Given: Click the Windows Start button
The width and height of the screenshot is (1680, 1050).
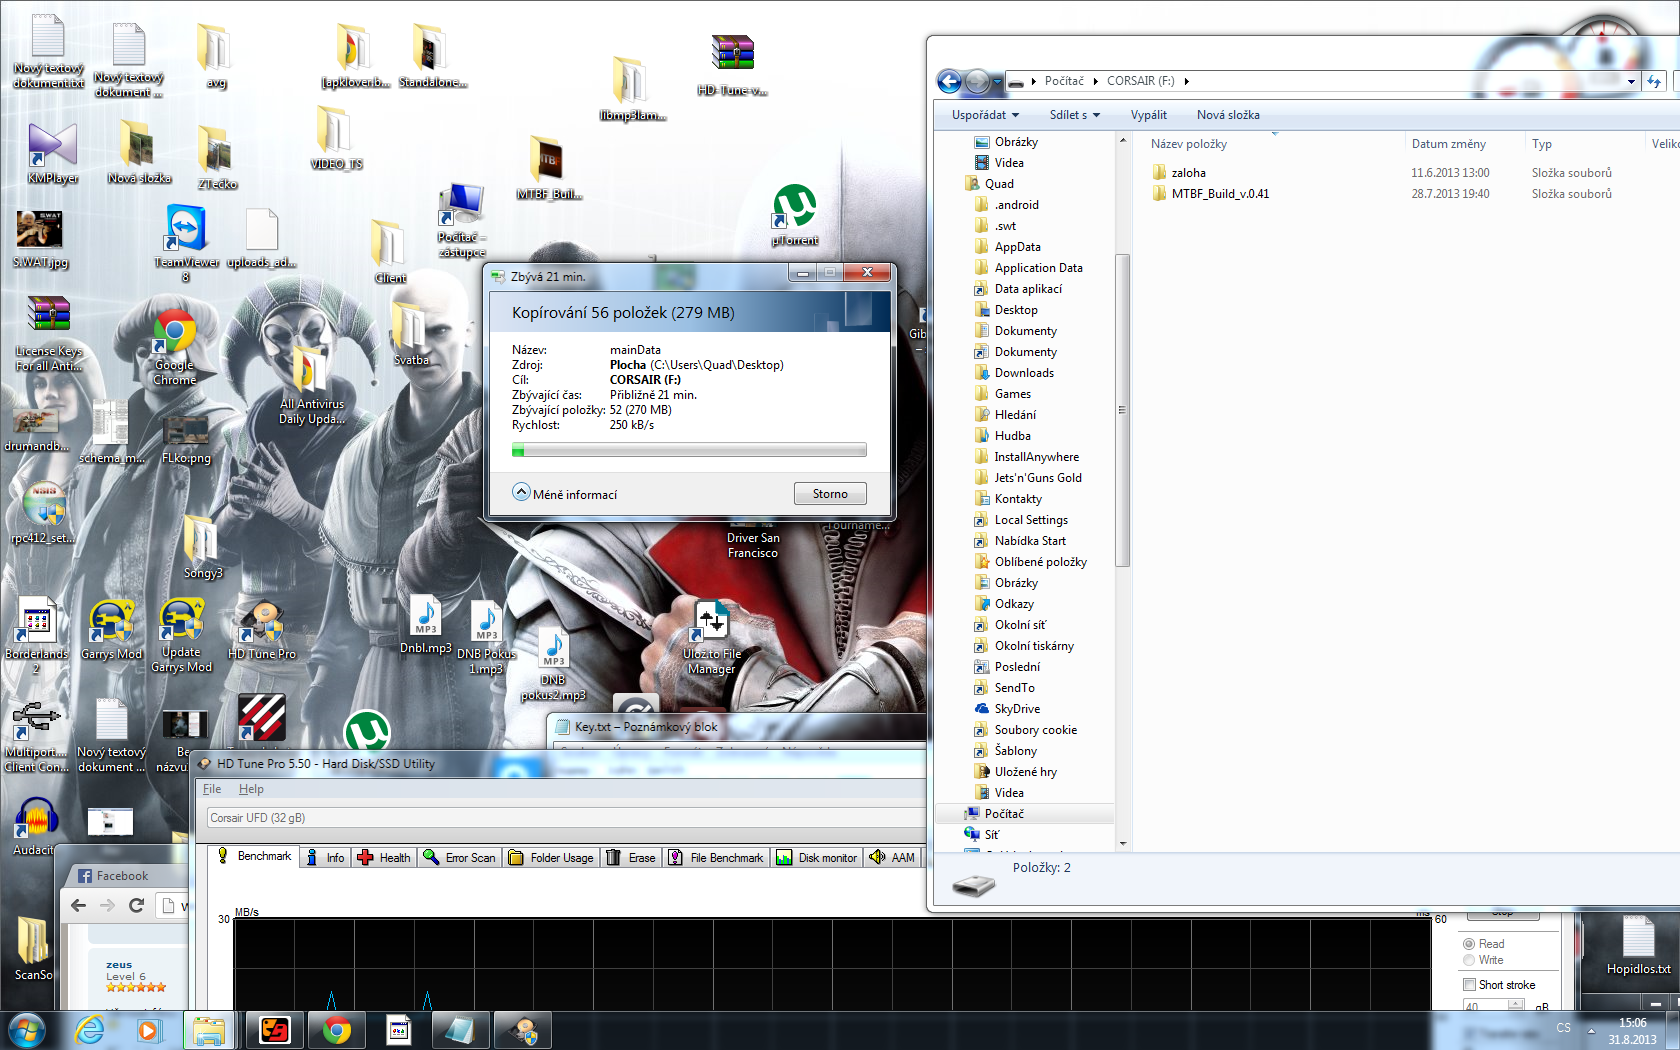Looking at the screenshot, I should tap(26, 1030).
